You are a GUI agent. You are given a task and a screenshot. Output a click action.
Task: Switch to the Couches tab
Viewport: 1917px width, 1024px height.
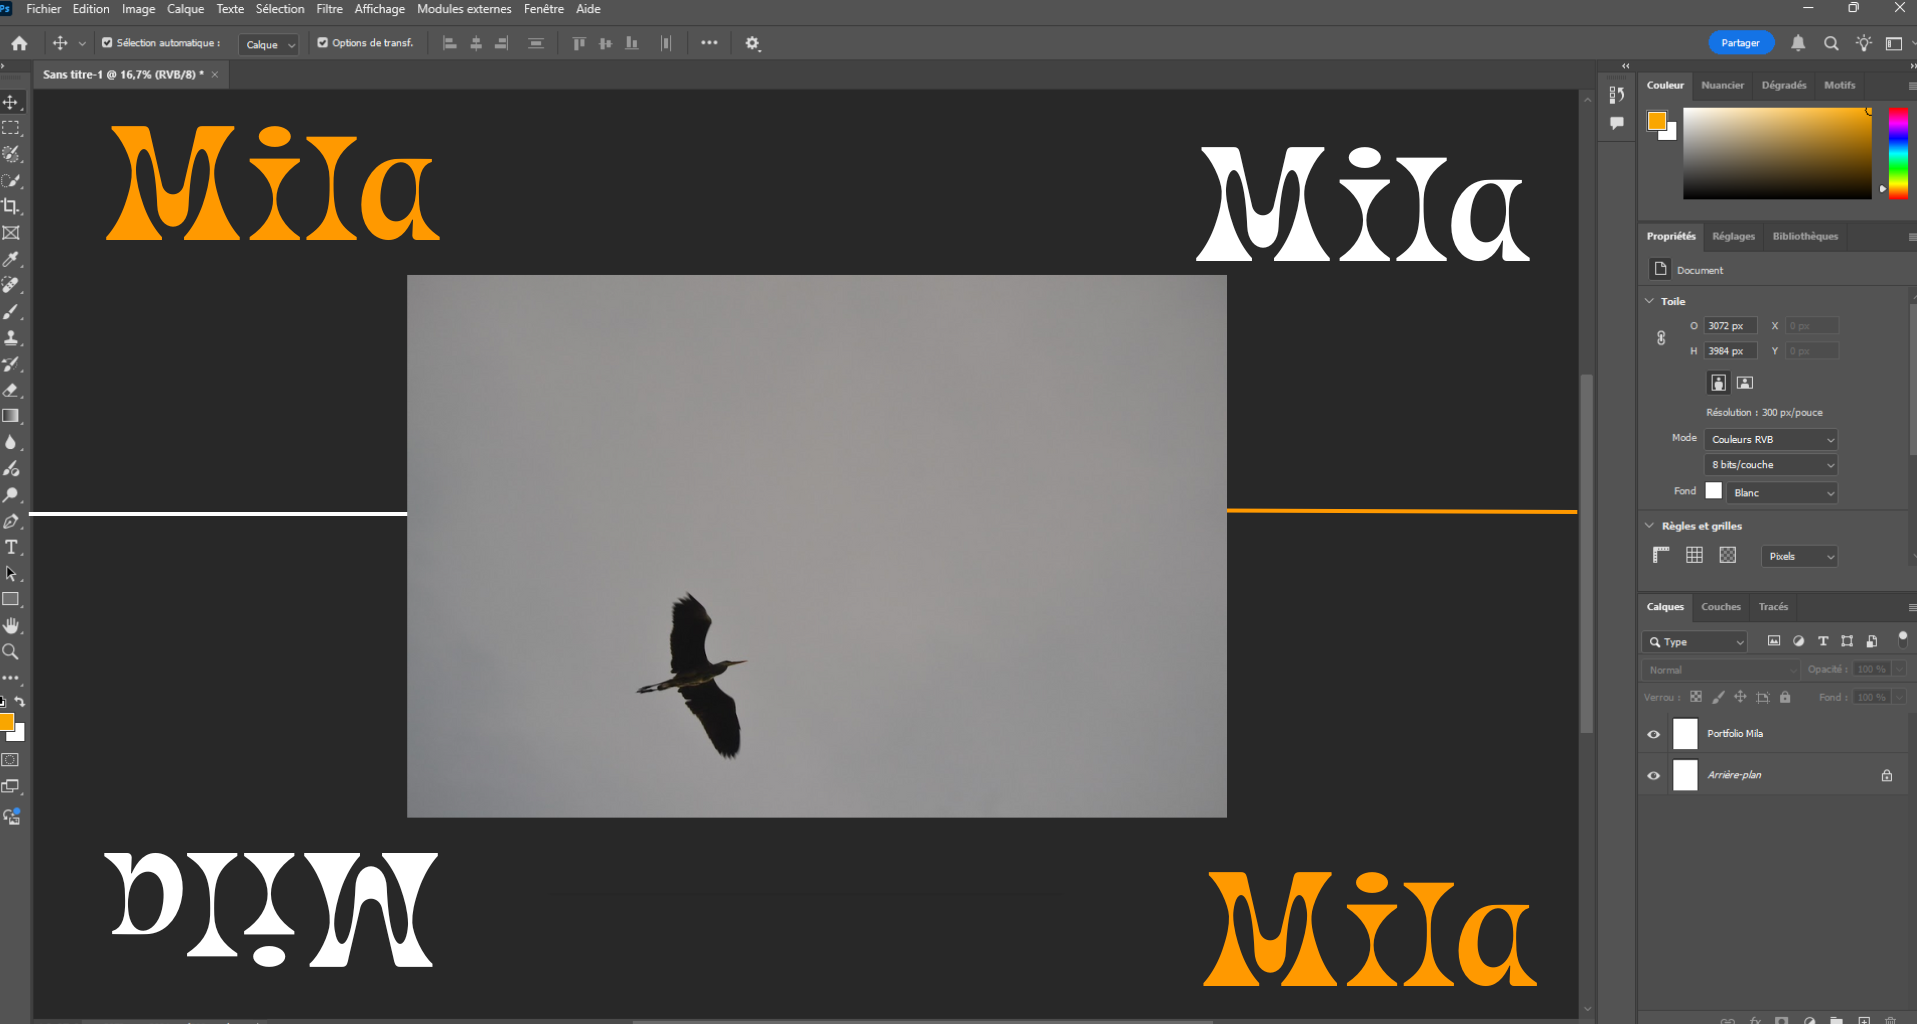click(1720, 607)
